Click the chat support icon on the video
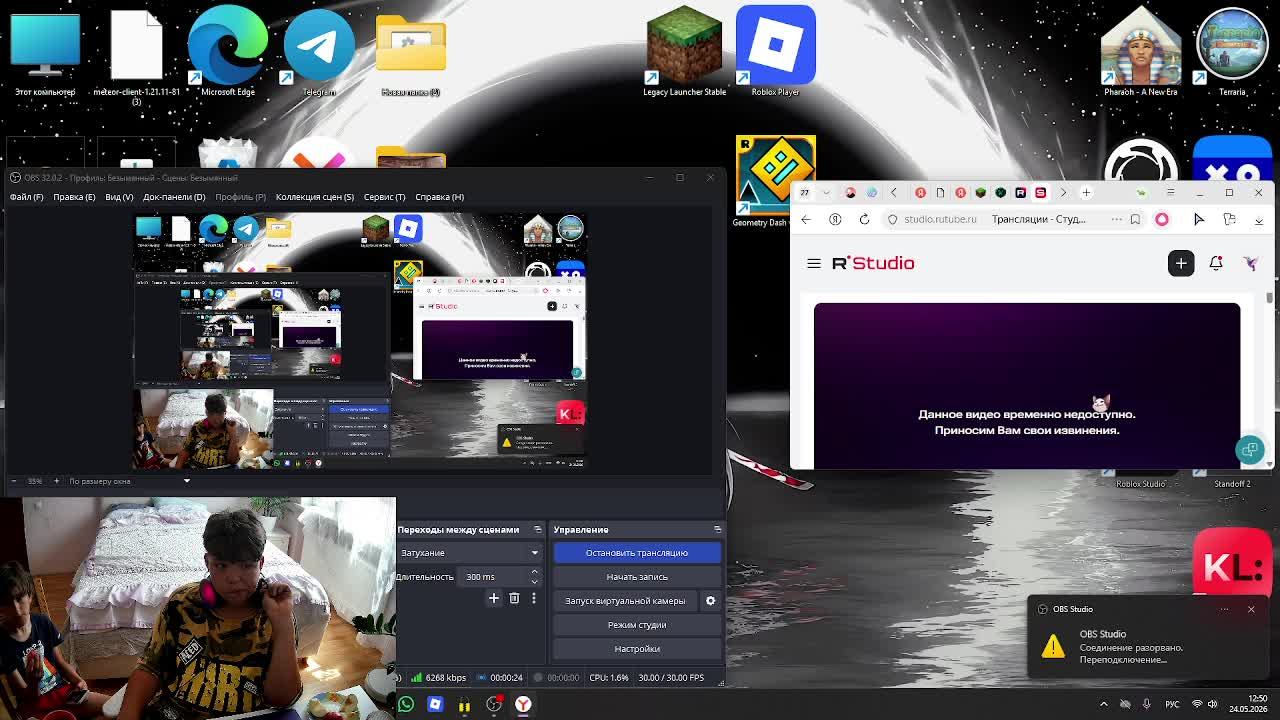The width and height of the screenshot is (1280, 720). coord(1250,450)
